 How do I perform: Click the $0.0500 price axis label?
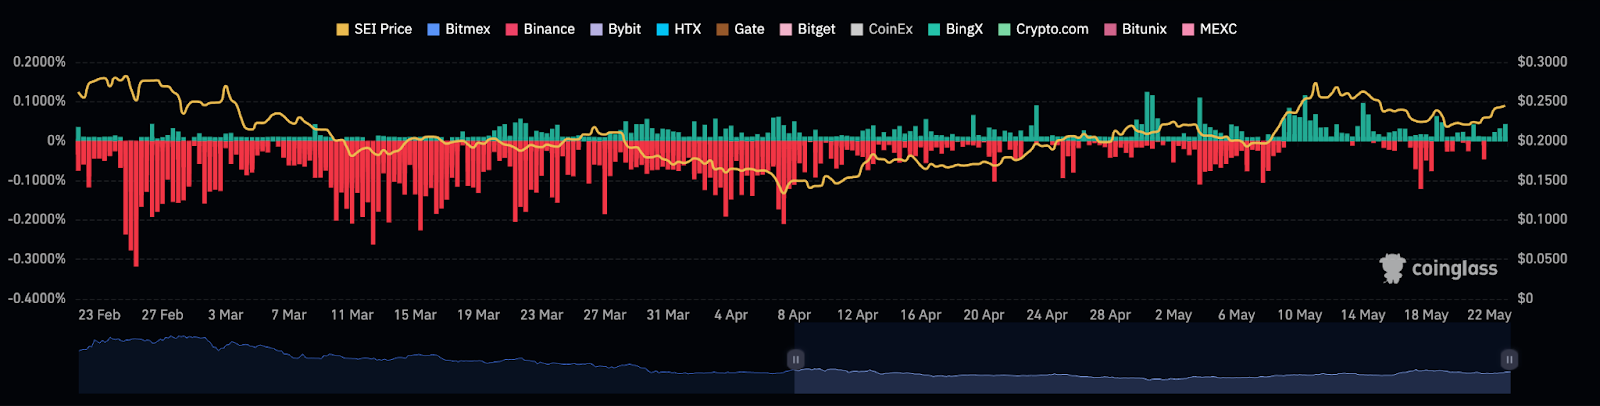pos(1542,259)
